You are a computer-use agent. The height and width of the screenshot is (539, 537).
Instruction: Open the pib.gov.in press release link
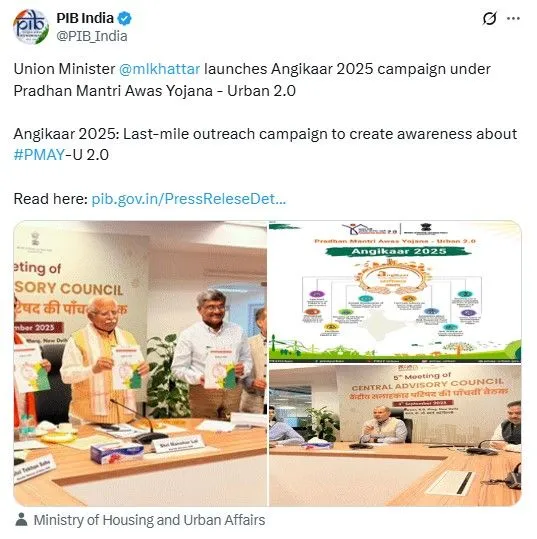(188, 199)
